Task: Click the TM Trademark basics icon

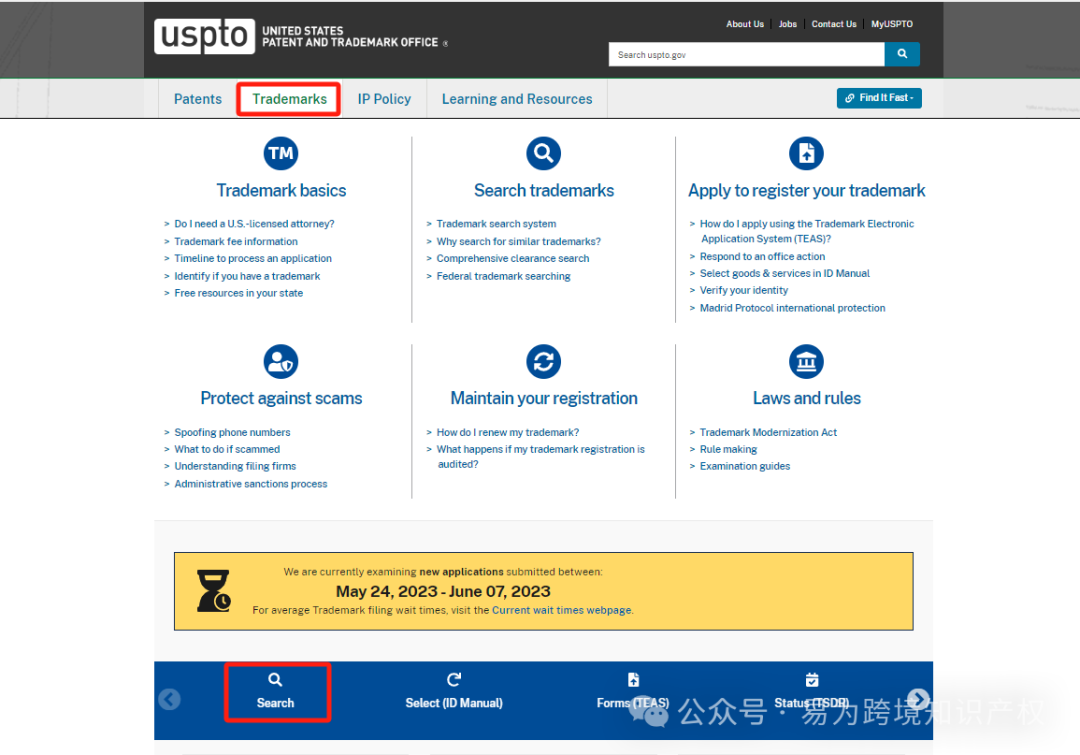Action: click(x=281, y=153)
